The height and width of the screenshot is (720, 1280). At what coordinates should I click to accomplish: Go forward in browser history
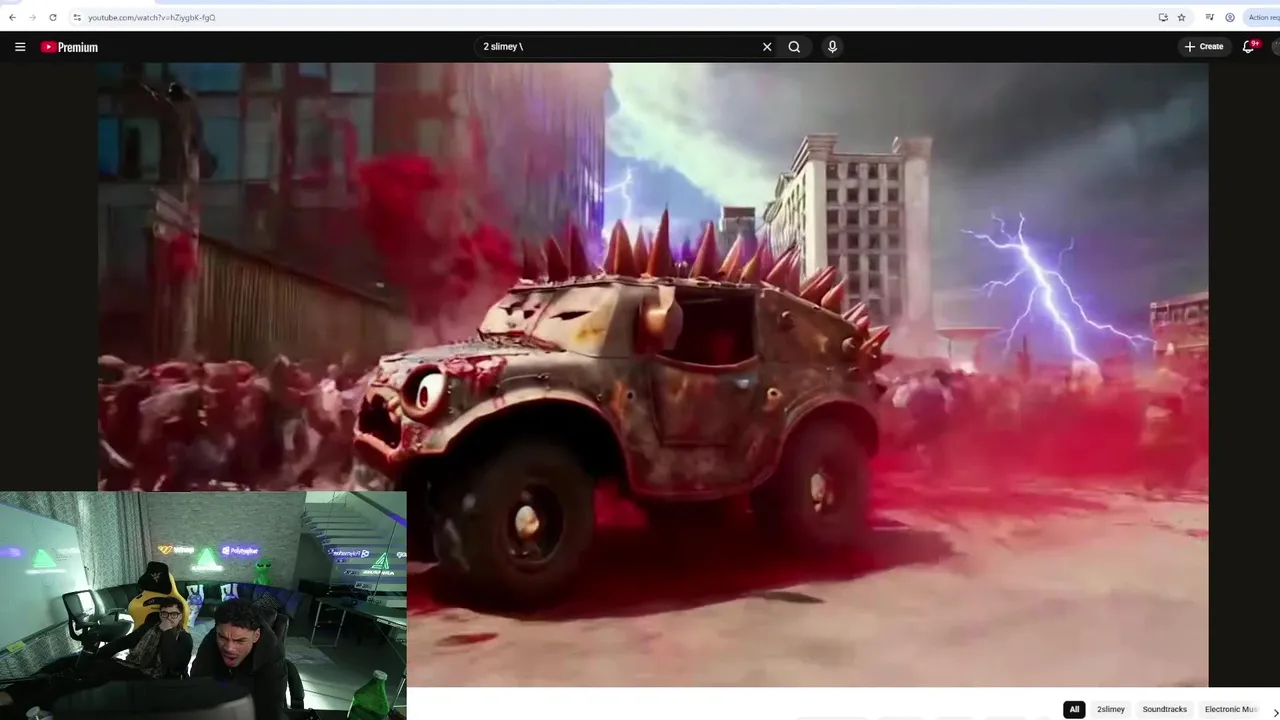pyautogui.click(x=32, y=17)
